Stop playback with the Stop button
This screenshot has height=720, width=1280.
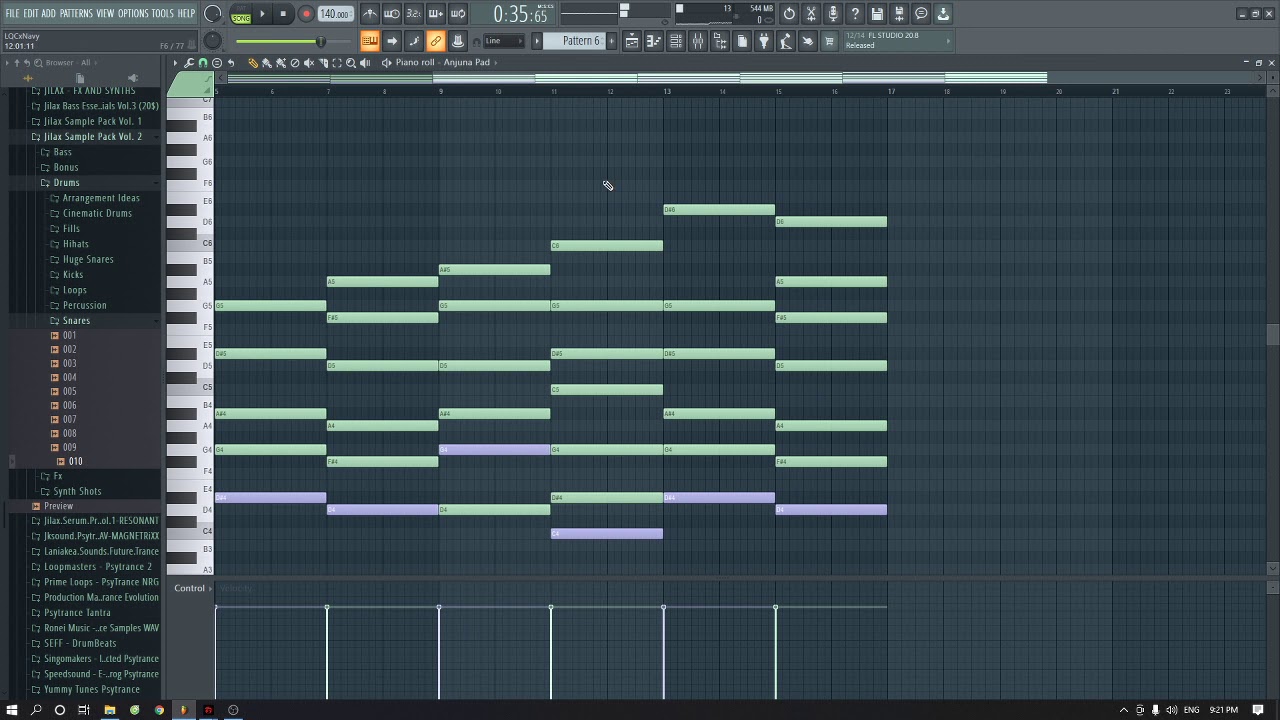point(283,14)
